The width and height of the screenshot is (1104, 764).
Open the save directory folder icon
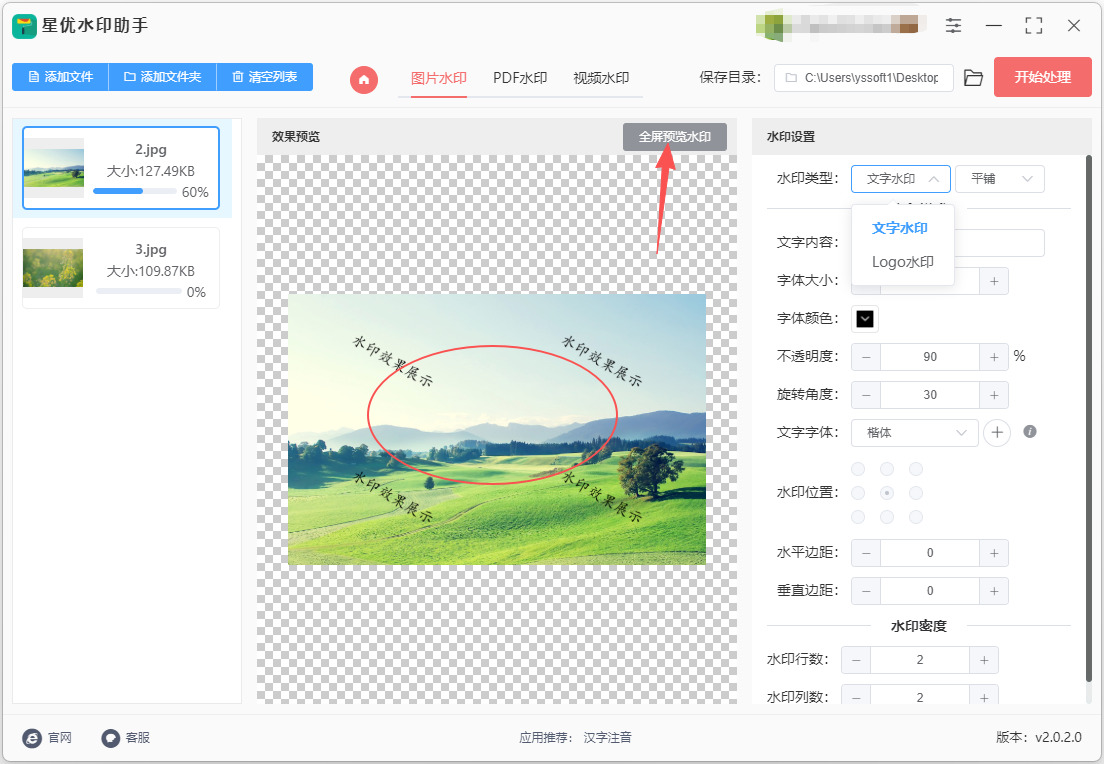pyautogui.click(x=973, y=77)
